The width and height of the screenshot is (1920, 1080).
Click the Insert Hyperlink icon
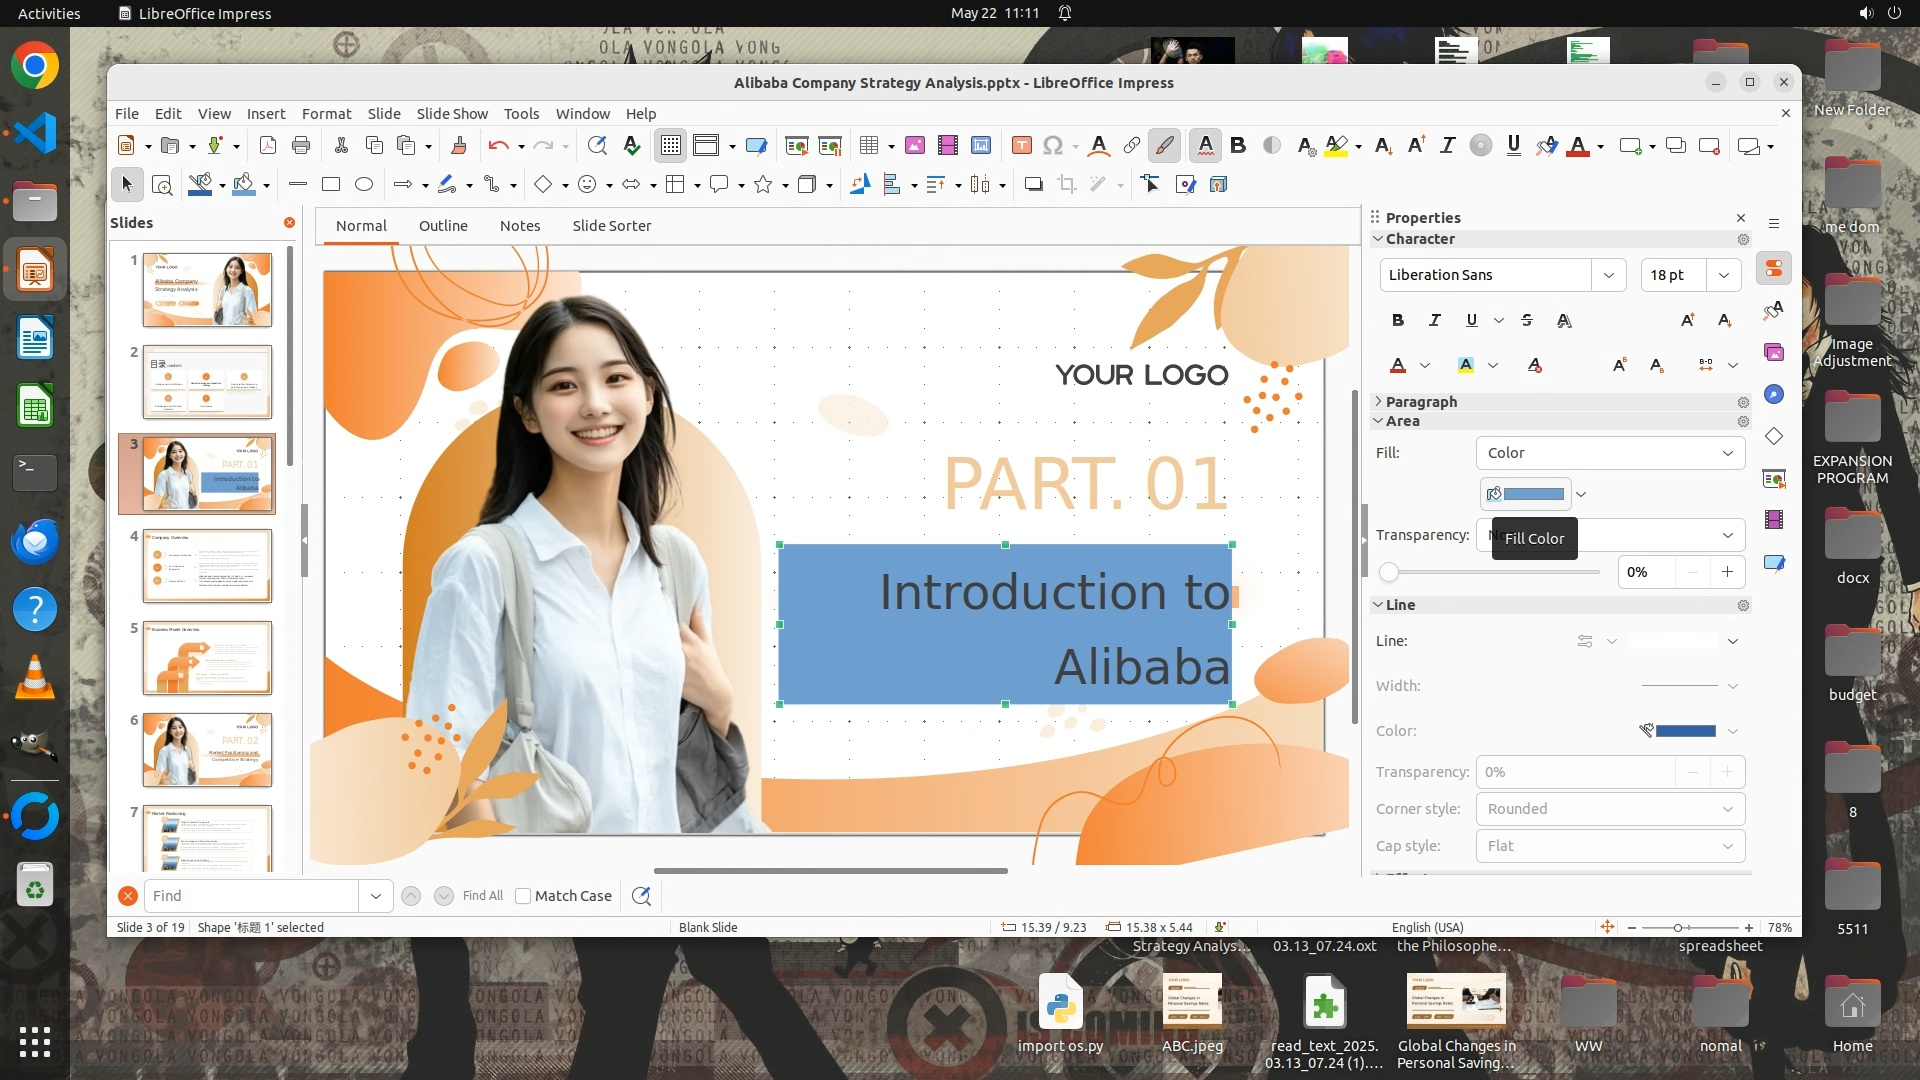pos(1131,146)
